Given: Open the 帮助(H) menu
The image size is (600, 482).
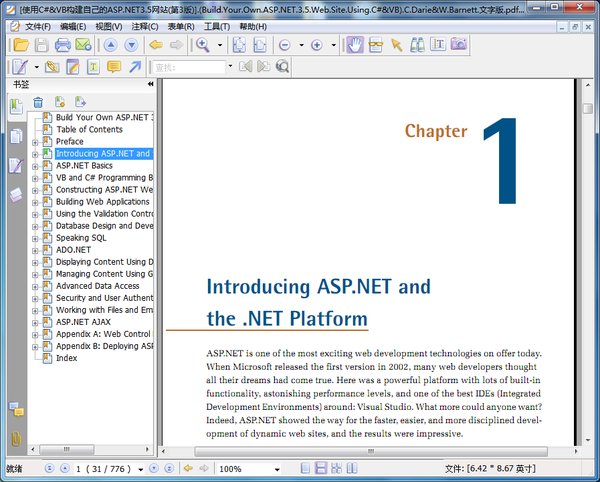Looking at the screenshot, I should point(253,27).
